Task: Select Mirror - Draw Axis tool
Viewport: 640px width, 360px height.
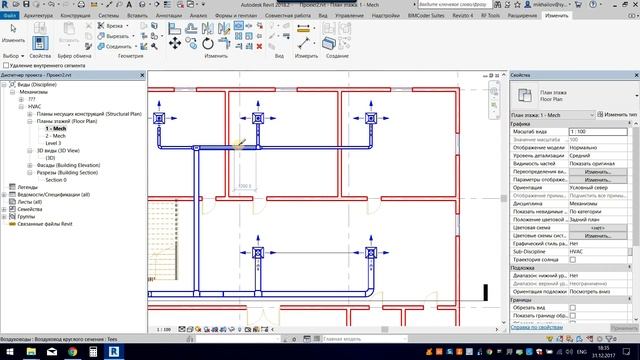Action: (224, 29)
